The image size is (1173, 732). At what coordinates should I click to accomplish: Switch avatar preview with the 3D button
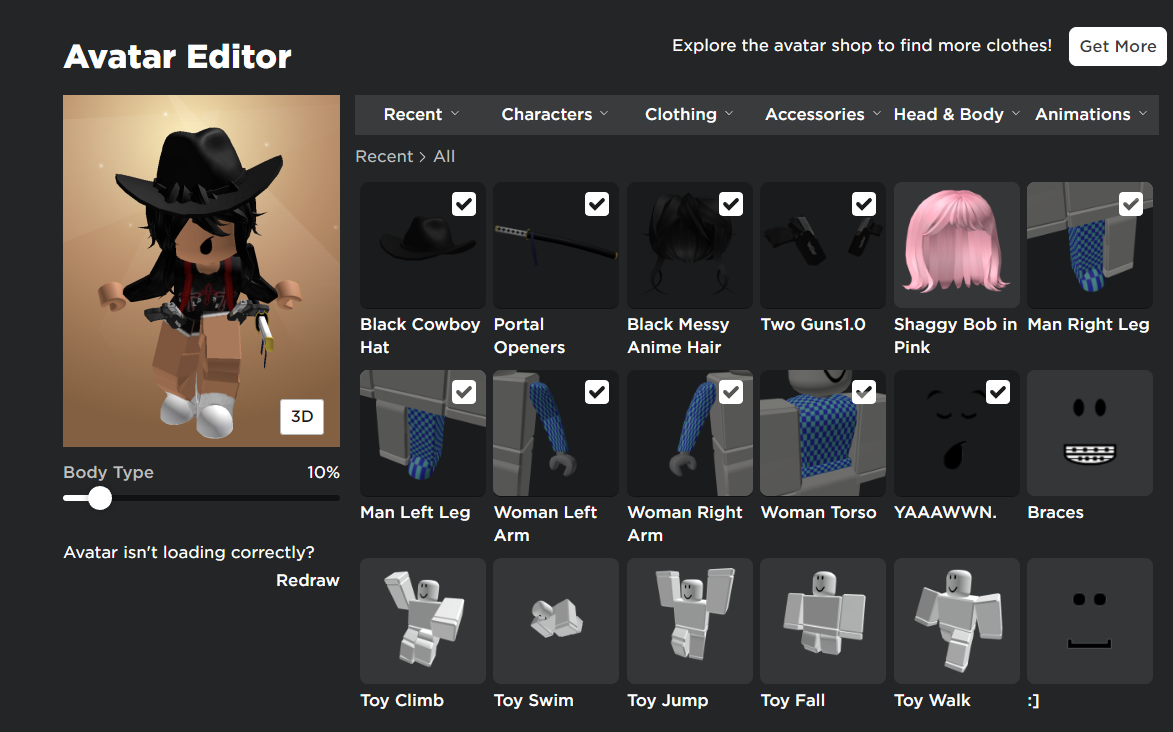coord(301,417)
